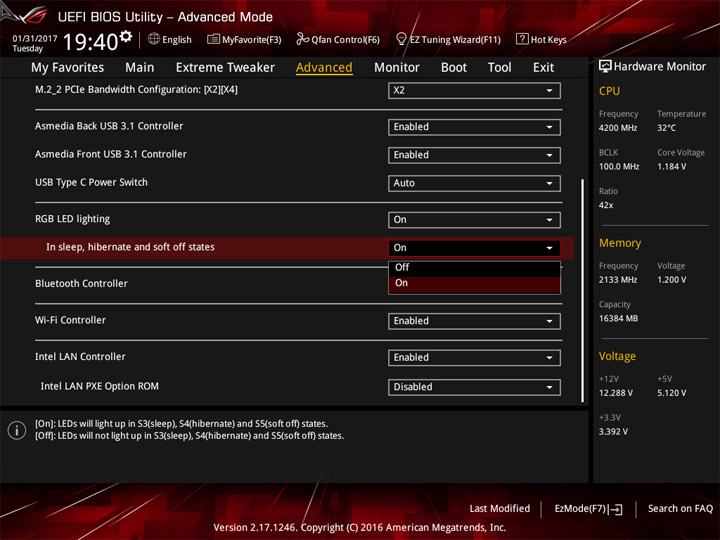This screenshot has width=720, height=540.
Task: Open Asmedia Back USB 3.1 Controller dropdown
Action: (x=474, y=127)
